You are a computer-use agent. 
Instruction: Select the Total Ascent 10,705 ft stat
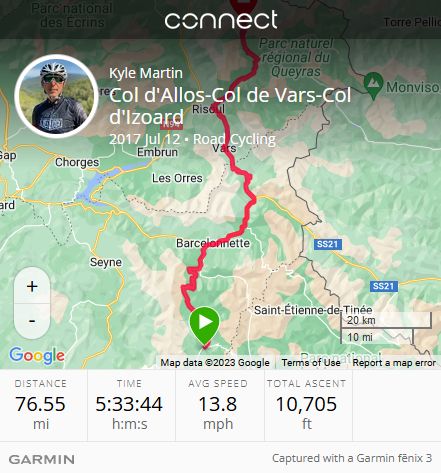point(306,406)
